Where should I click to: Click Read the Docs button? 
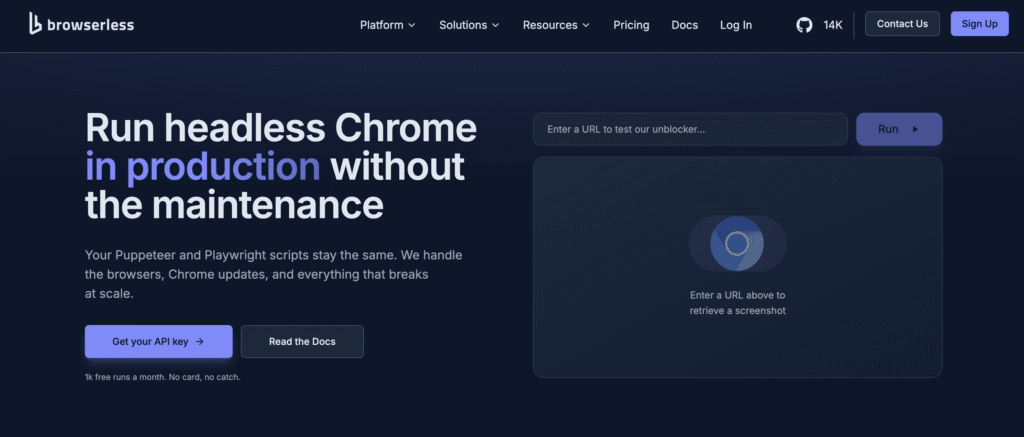pyautogui.click(x=302, y=341)
